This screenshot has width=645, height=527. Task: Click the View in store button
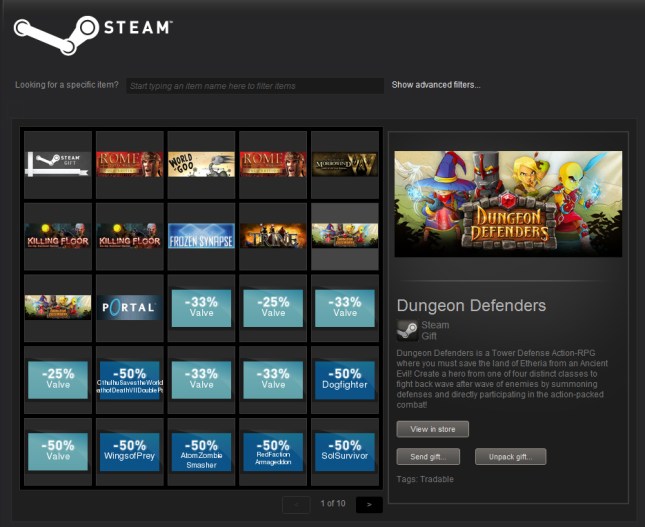pos(432,429)
